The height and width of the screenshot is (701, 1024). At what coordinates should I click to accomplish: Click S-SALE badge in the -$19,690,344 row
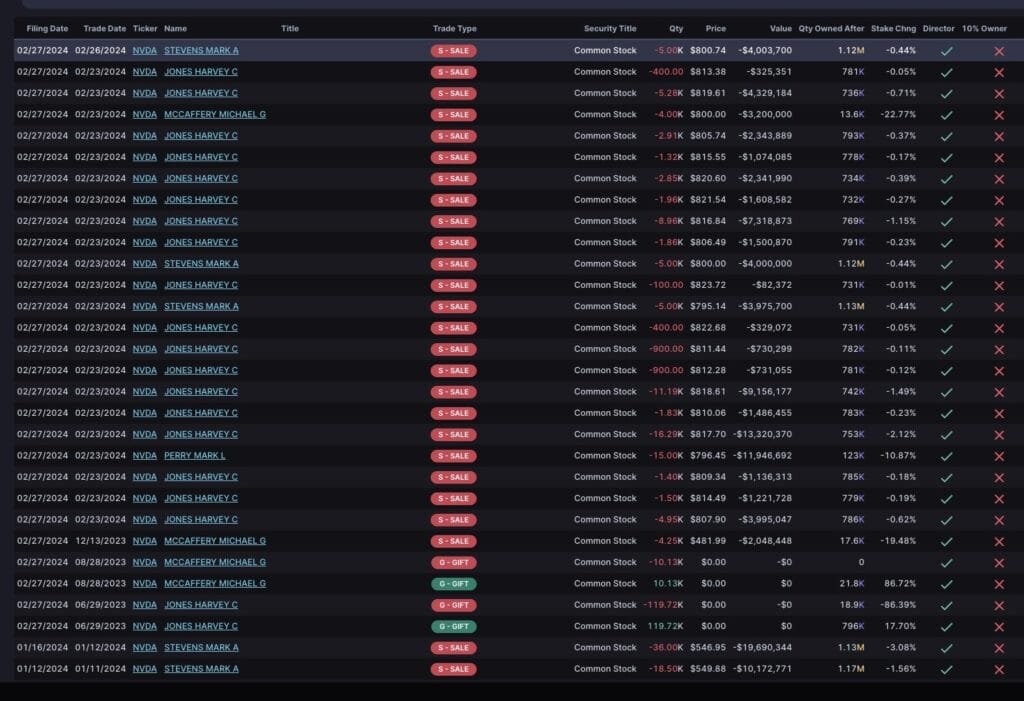453,648
